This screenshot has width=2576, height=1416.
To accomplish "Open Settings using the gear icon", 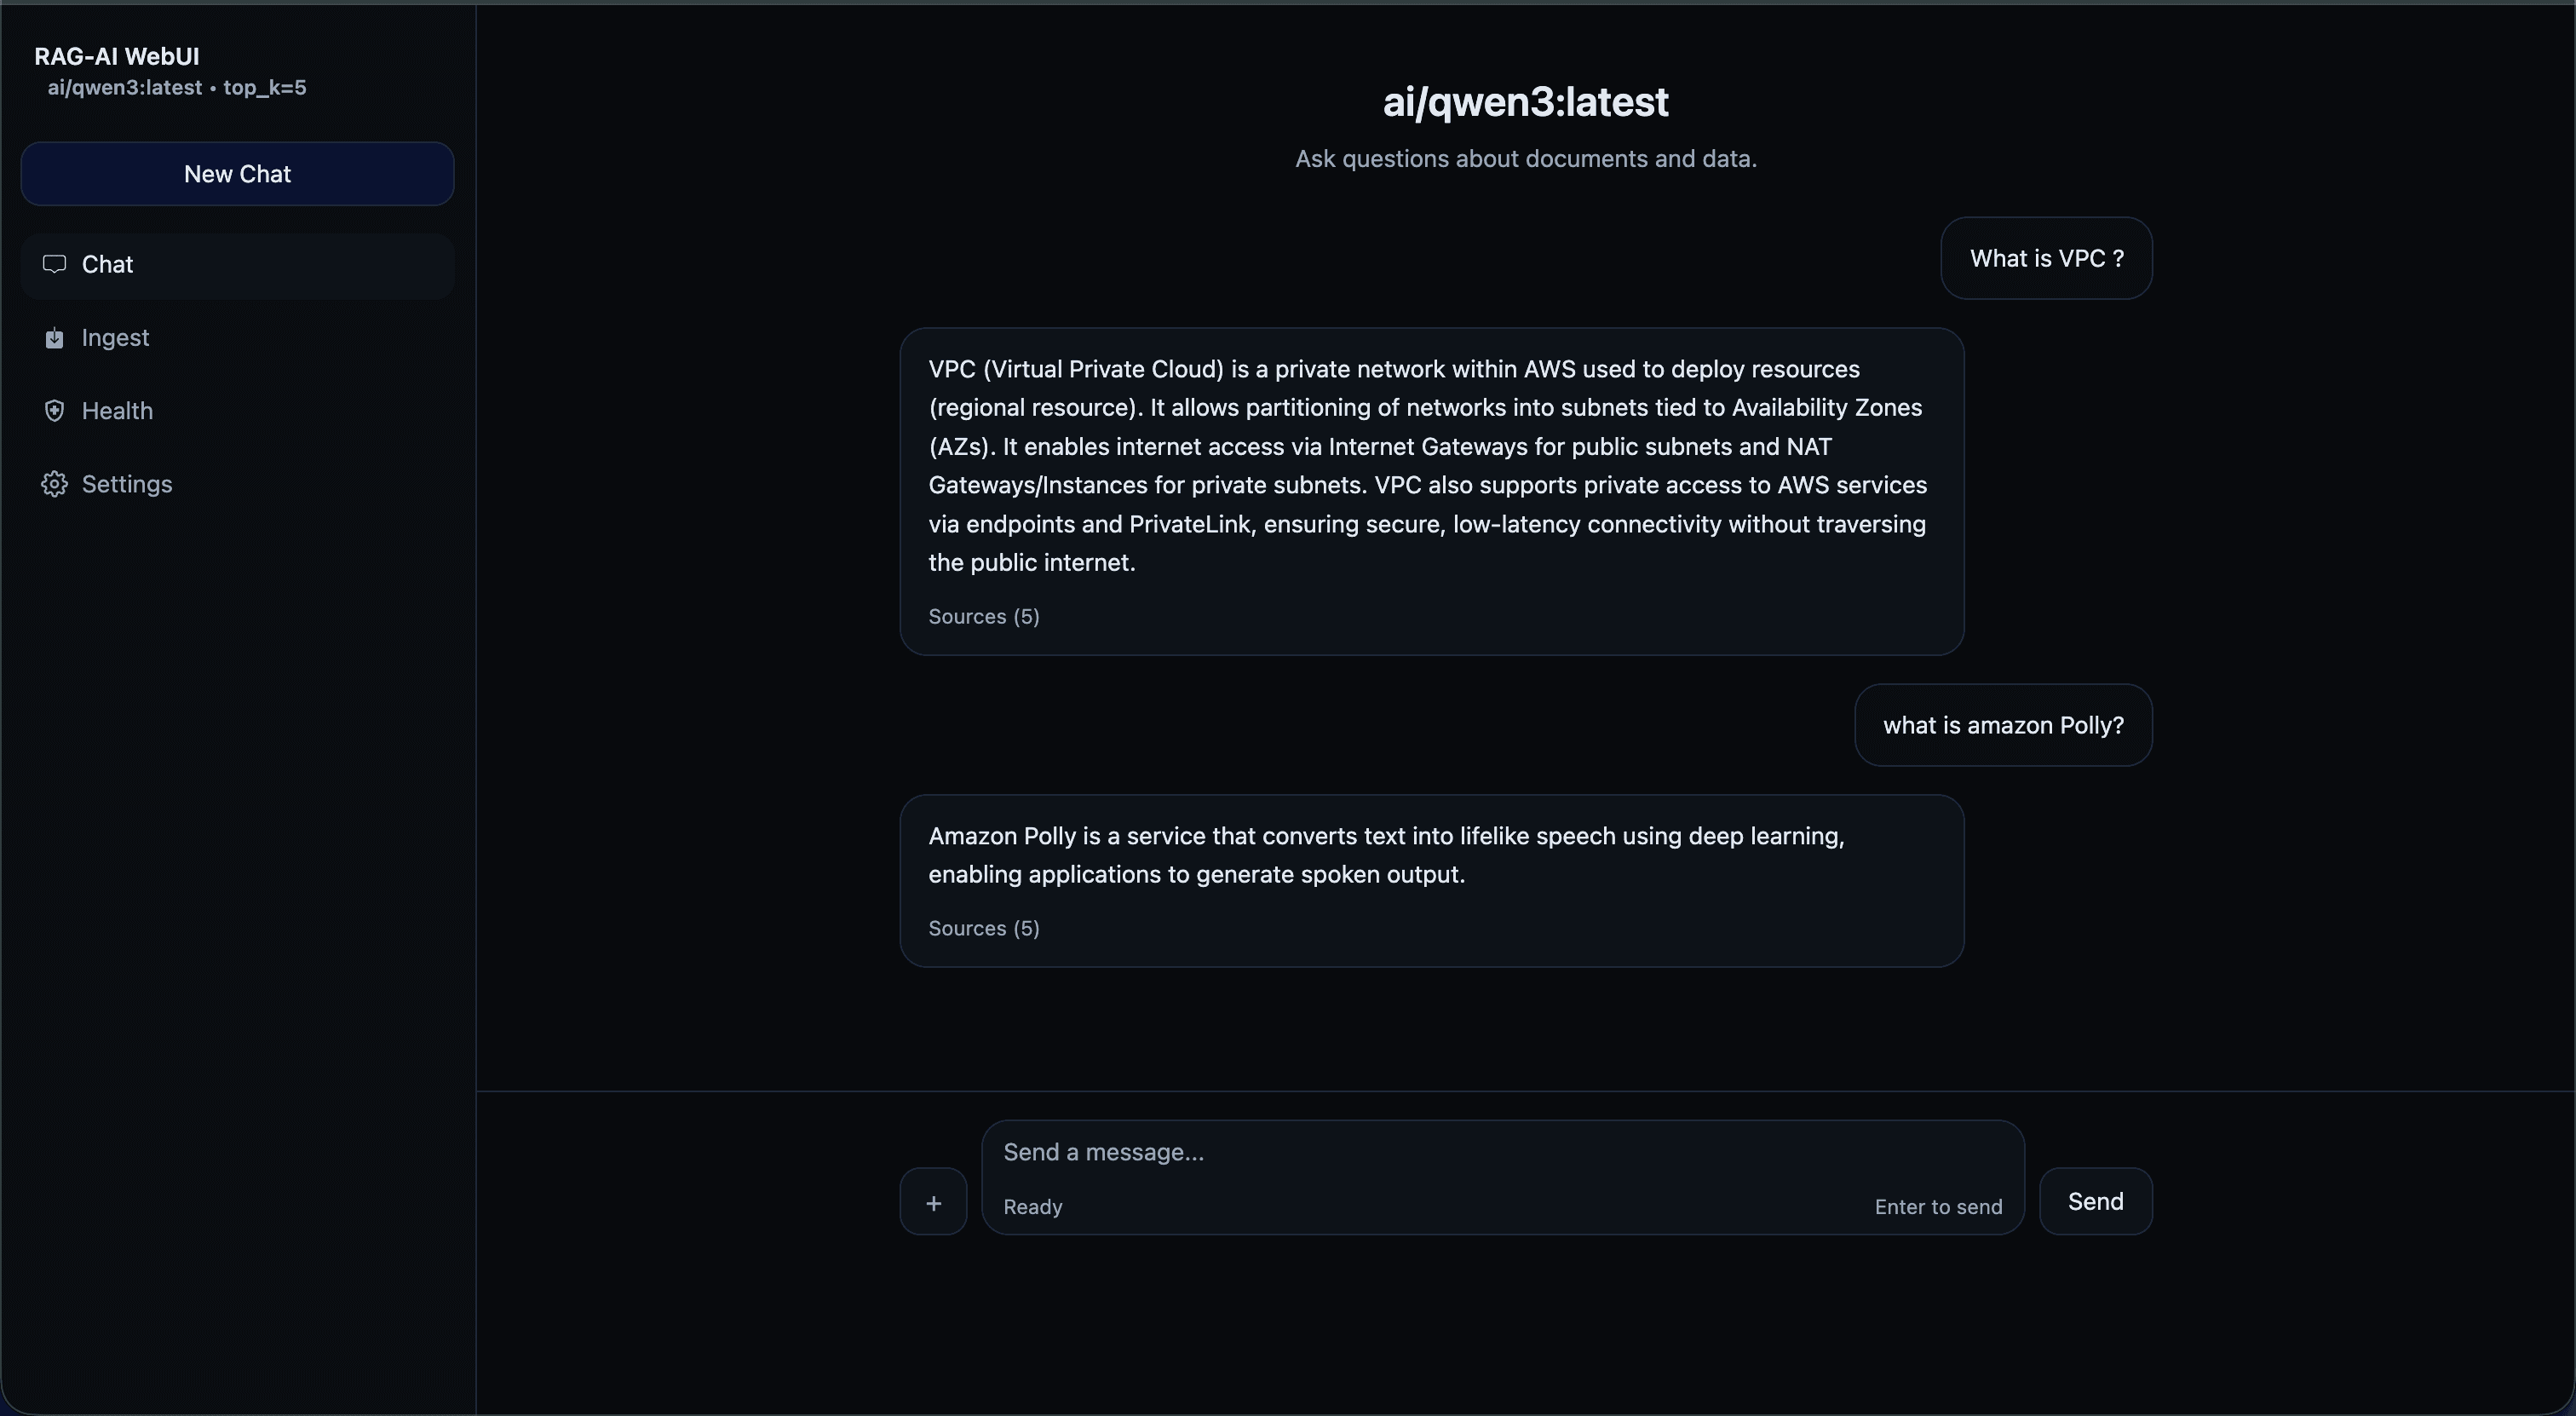I will 54,484.
